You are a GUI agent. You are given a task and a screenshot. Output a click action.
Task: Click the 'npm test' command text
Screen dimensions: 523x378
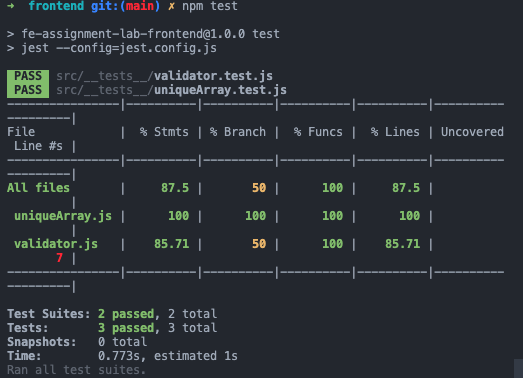(210, 6)
